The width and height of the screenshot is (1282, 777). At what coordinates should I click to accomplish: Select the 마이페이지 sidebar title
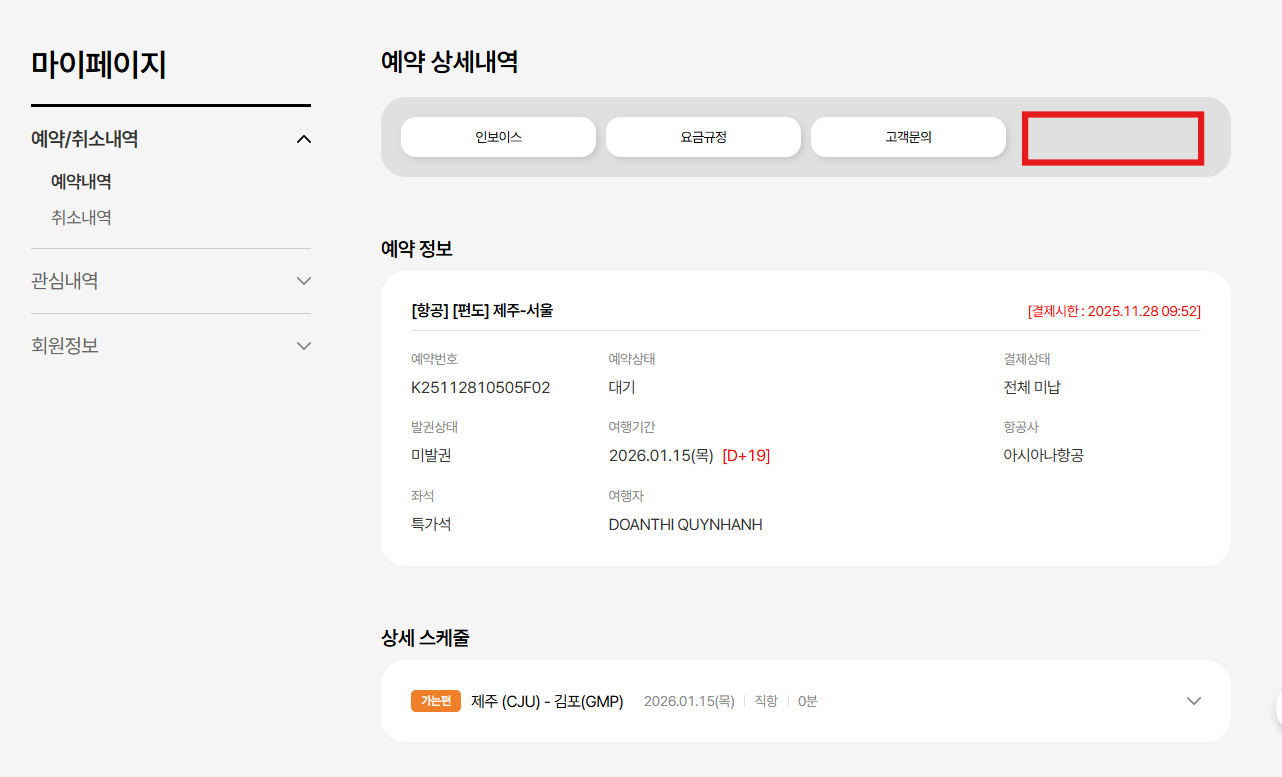click(99, 65)
